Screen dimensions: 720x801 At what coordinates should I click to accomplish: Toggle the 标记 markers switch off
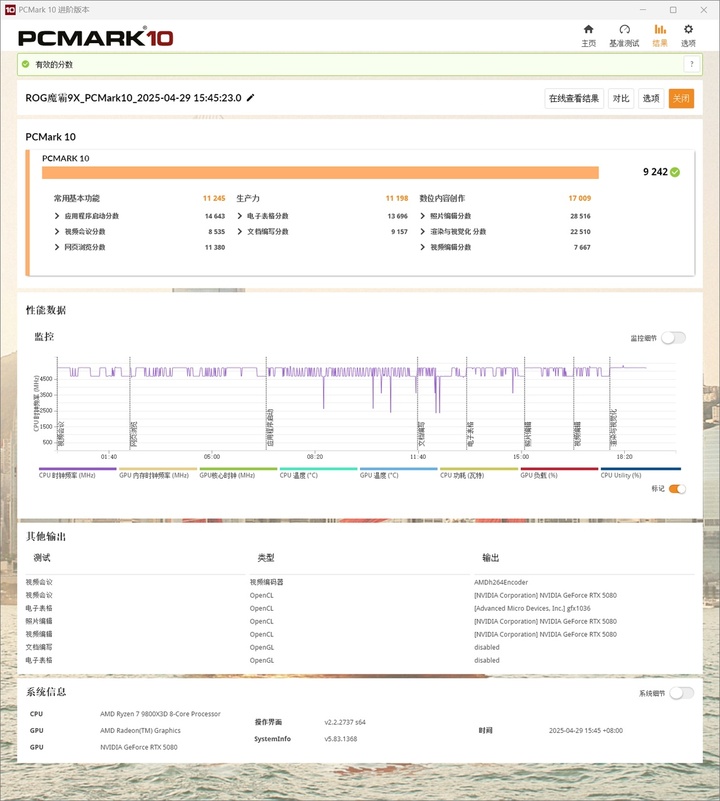click(677, 489)
